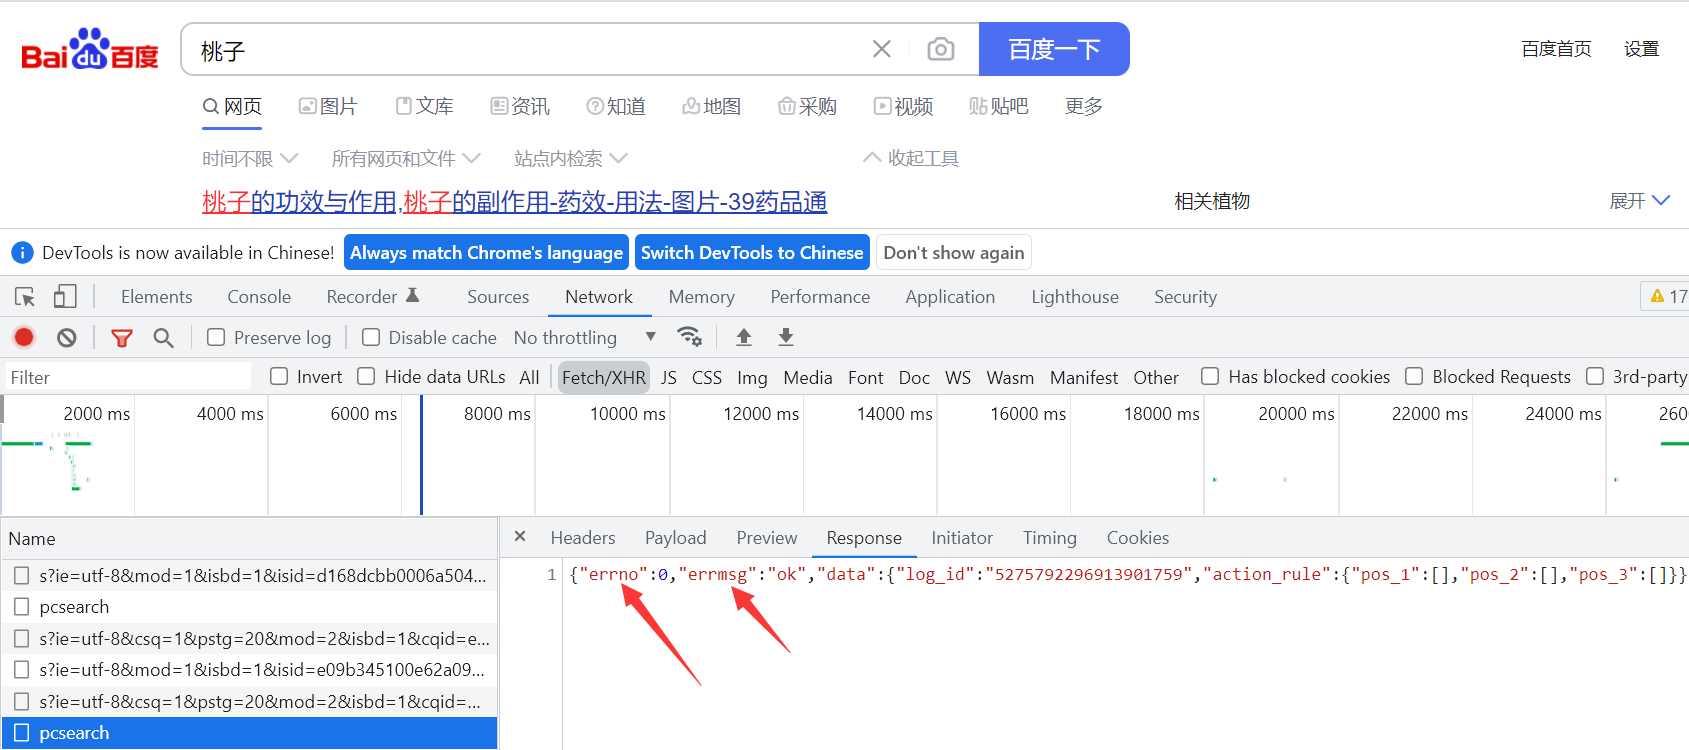Toggle the device toolbar icon
The height and width of the screenshot is (750, 1689).
(65, 297)
